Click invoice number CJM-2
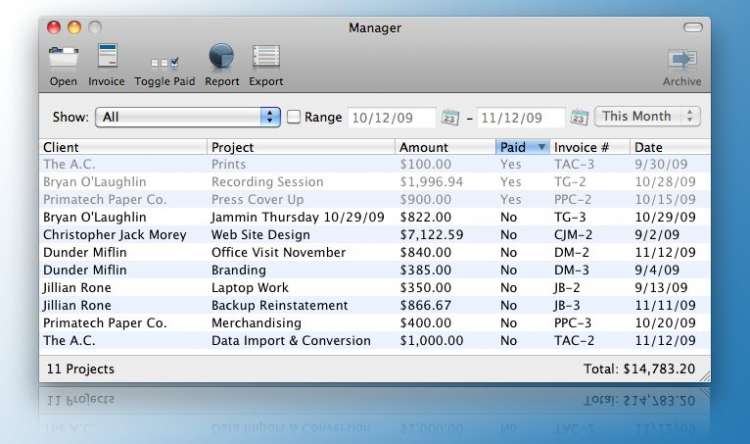 click(573, 235)
